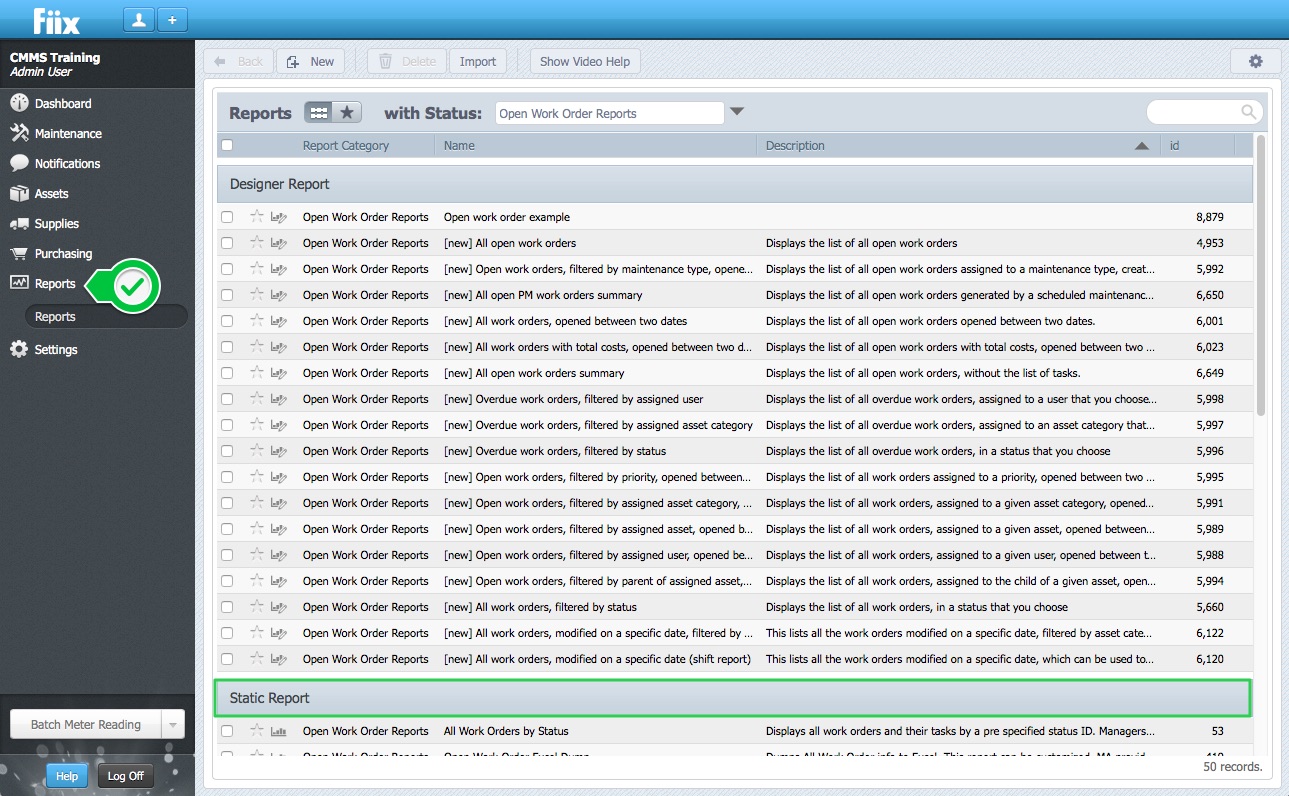Collapse the Static Report group header
The width and height of the screenshot is (1289, 796).
click(733, 698)
